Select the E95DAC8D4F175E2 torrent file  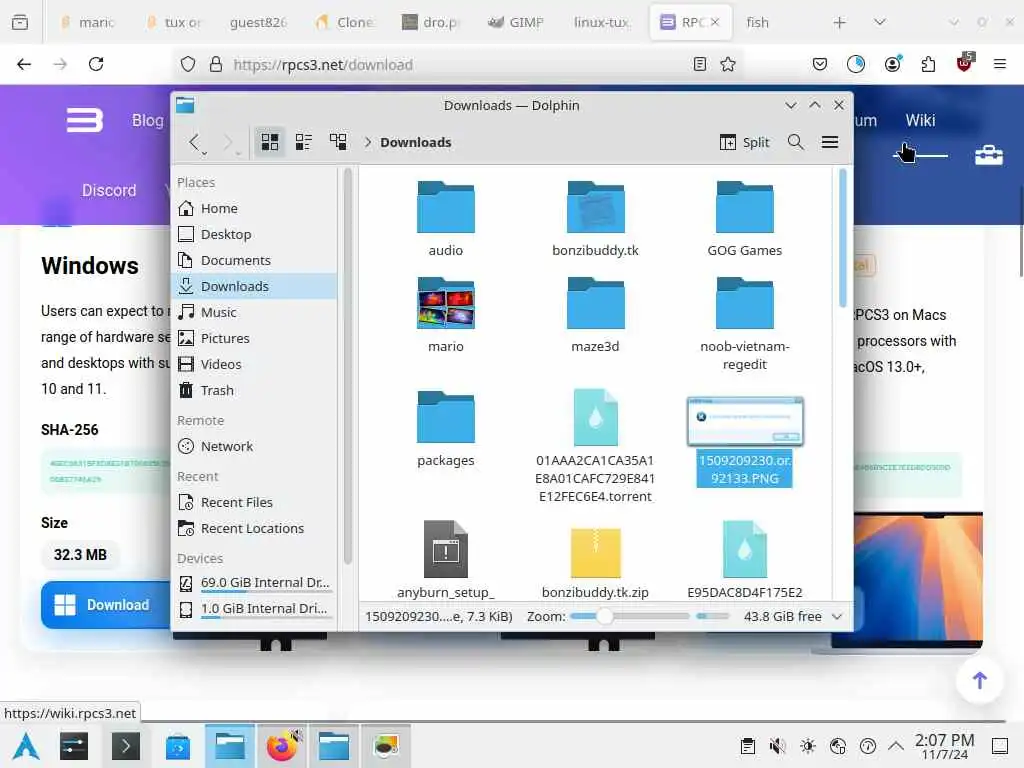click(x=744, y=560)
